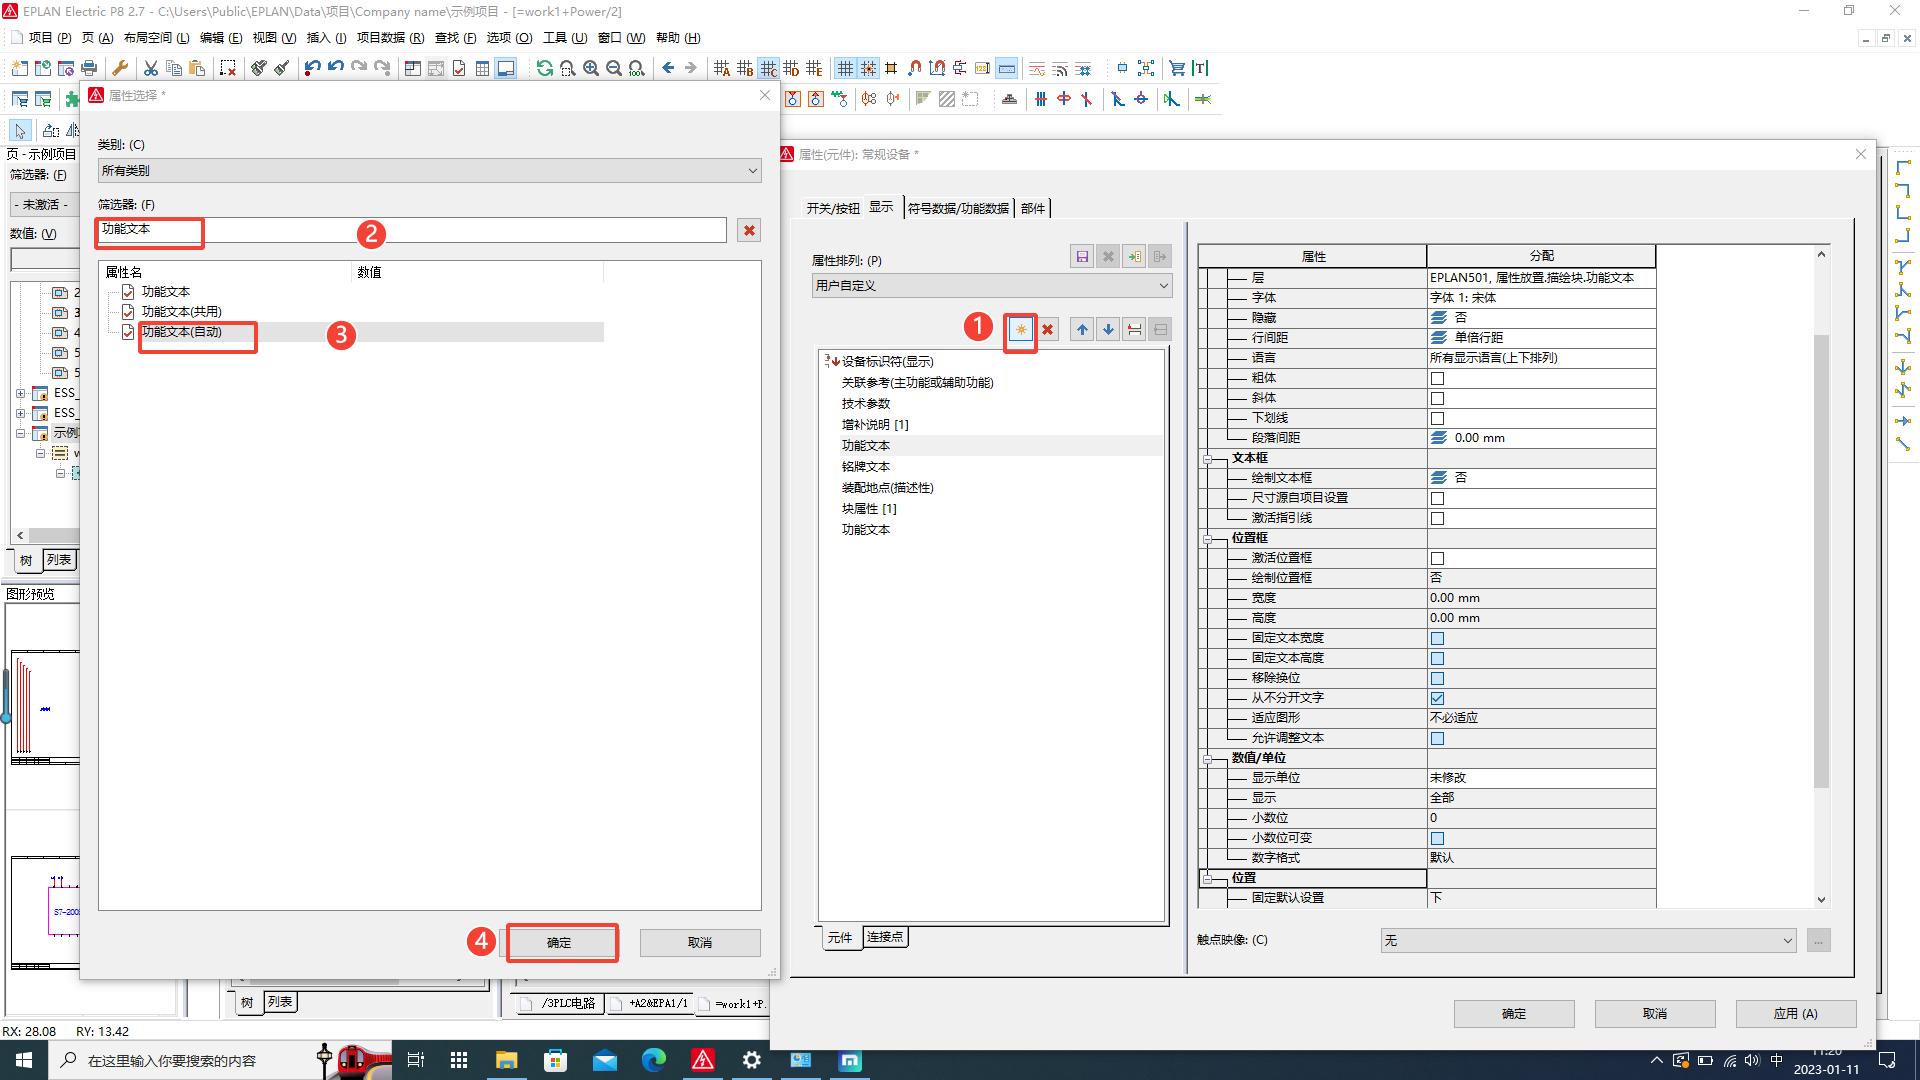The image size is (1920, 1080).
Task: Click 确定 in the property selection dialog
Action: pos(559,943)
